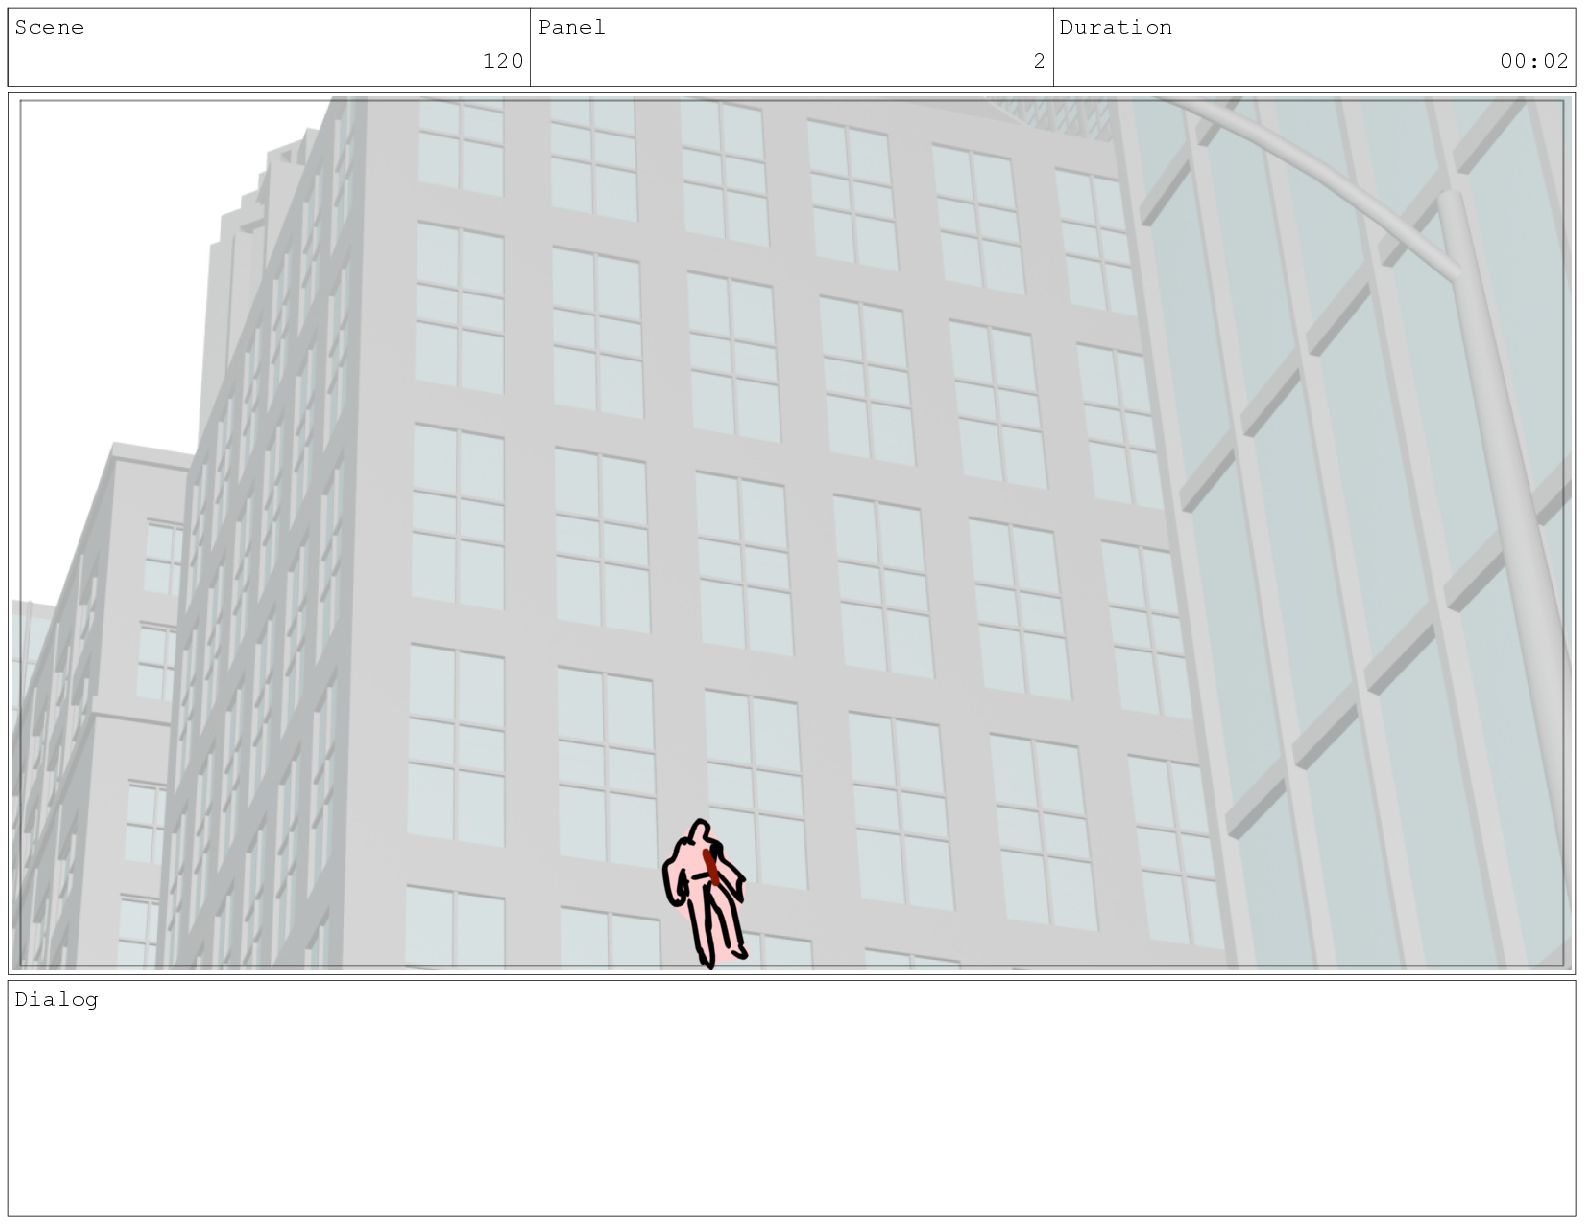Select the panel number 2
Image resolution: width=1584 pixels, height=1224 pixels.
pos(1039,62)
